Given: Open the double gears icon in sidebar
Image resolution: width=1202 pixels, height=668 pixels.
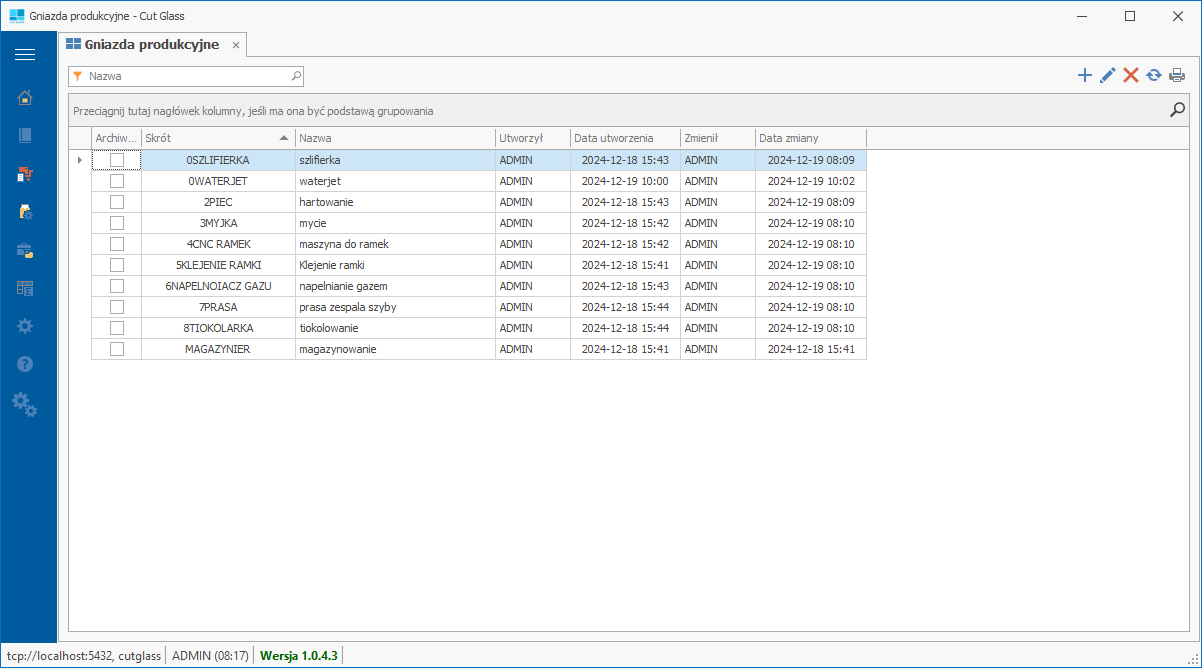Looking at the screenshot, I should tap(25, 404).
